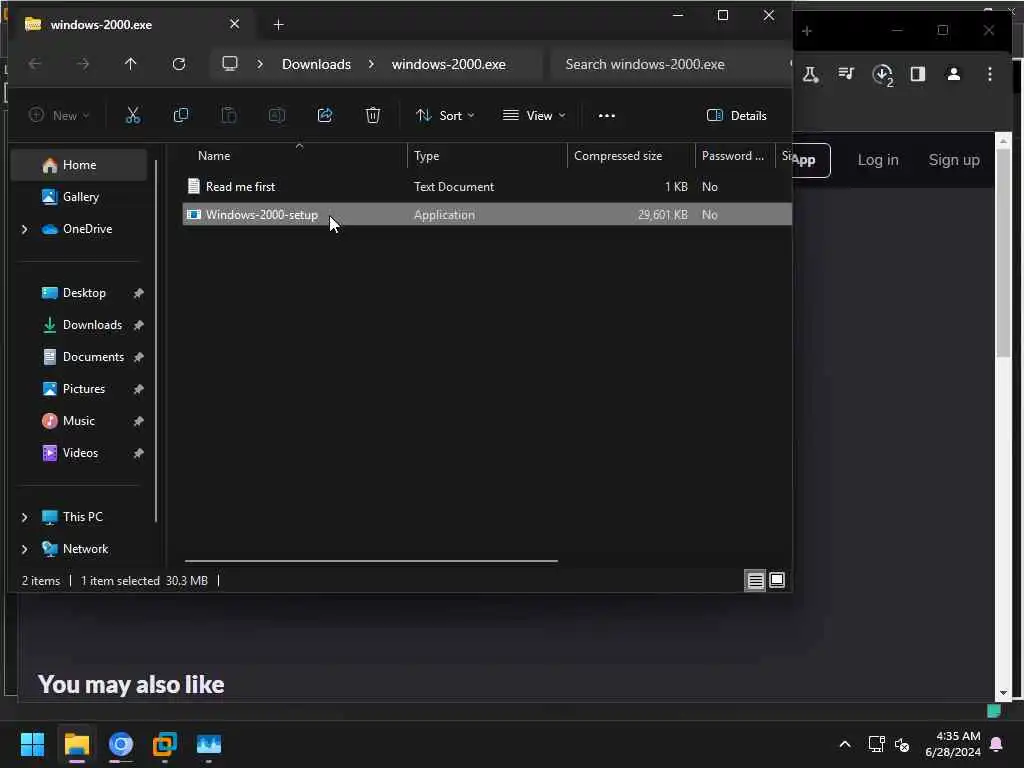Open the View dropdown
Image resolution: width=1024 pixels, height=768 pixels.
(x=534, y=116)
